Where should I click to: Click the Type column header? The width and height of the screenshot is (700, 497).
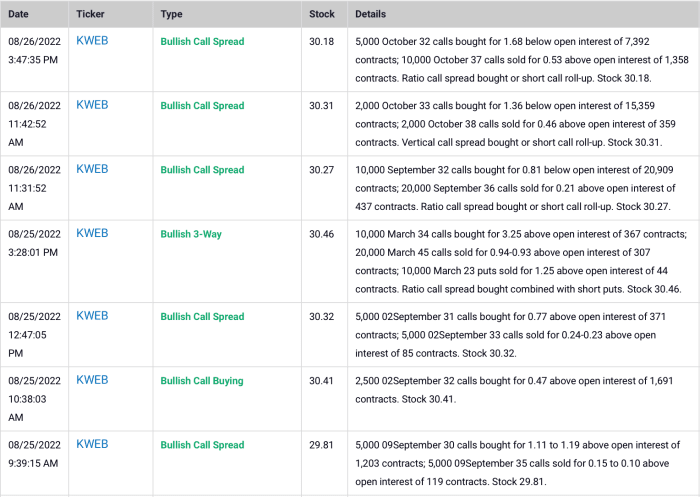point(171,15)
